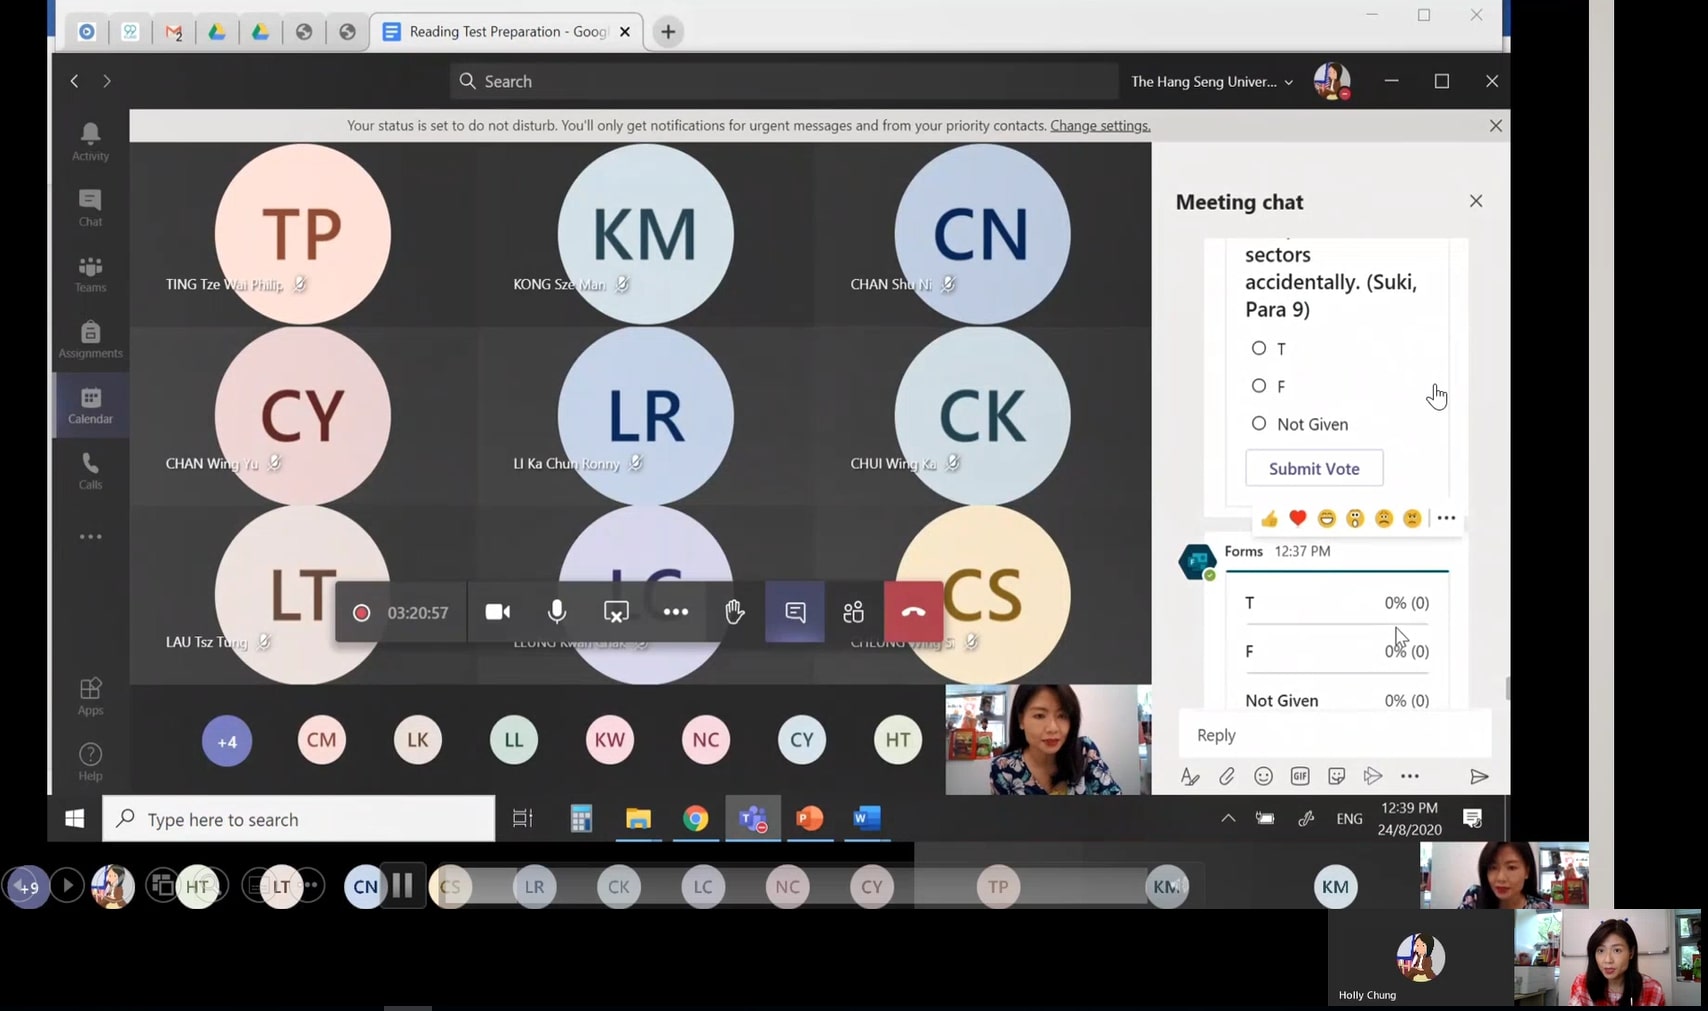1708x1011 pixels.
Task: Open the Calendar tab in sidebar
Action: (x=90, y=406)
